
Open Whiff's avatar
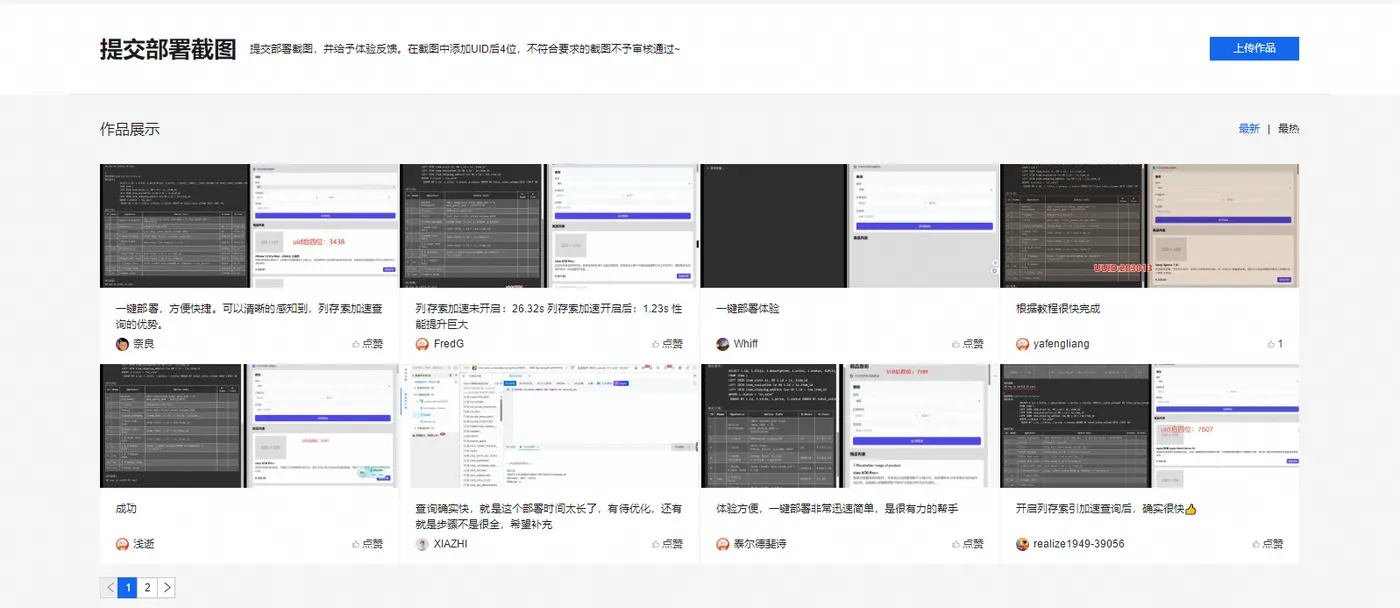[722, 344]
